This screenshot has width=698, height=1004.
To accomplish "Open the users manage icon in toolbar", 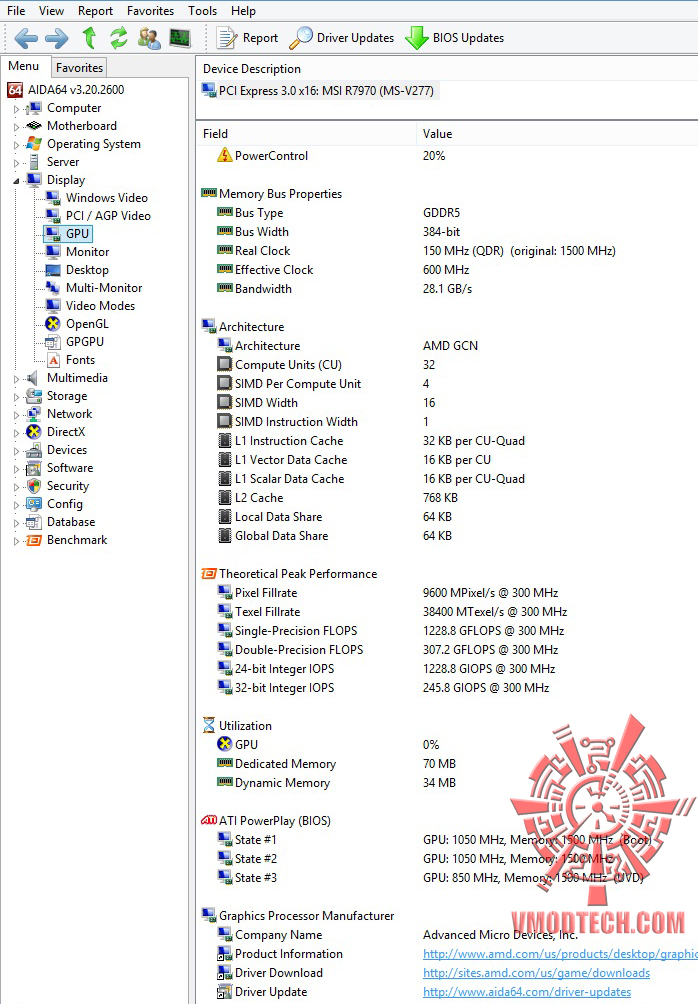I will pos(149,38).
